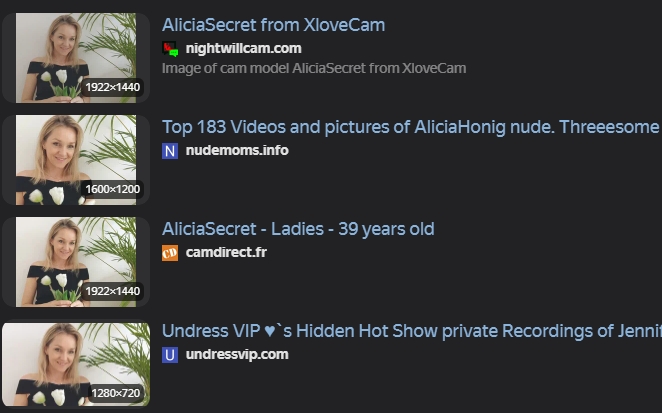
Task: Click the 1600×1200 size badge
Action: (112, 189)
